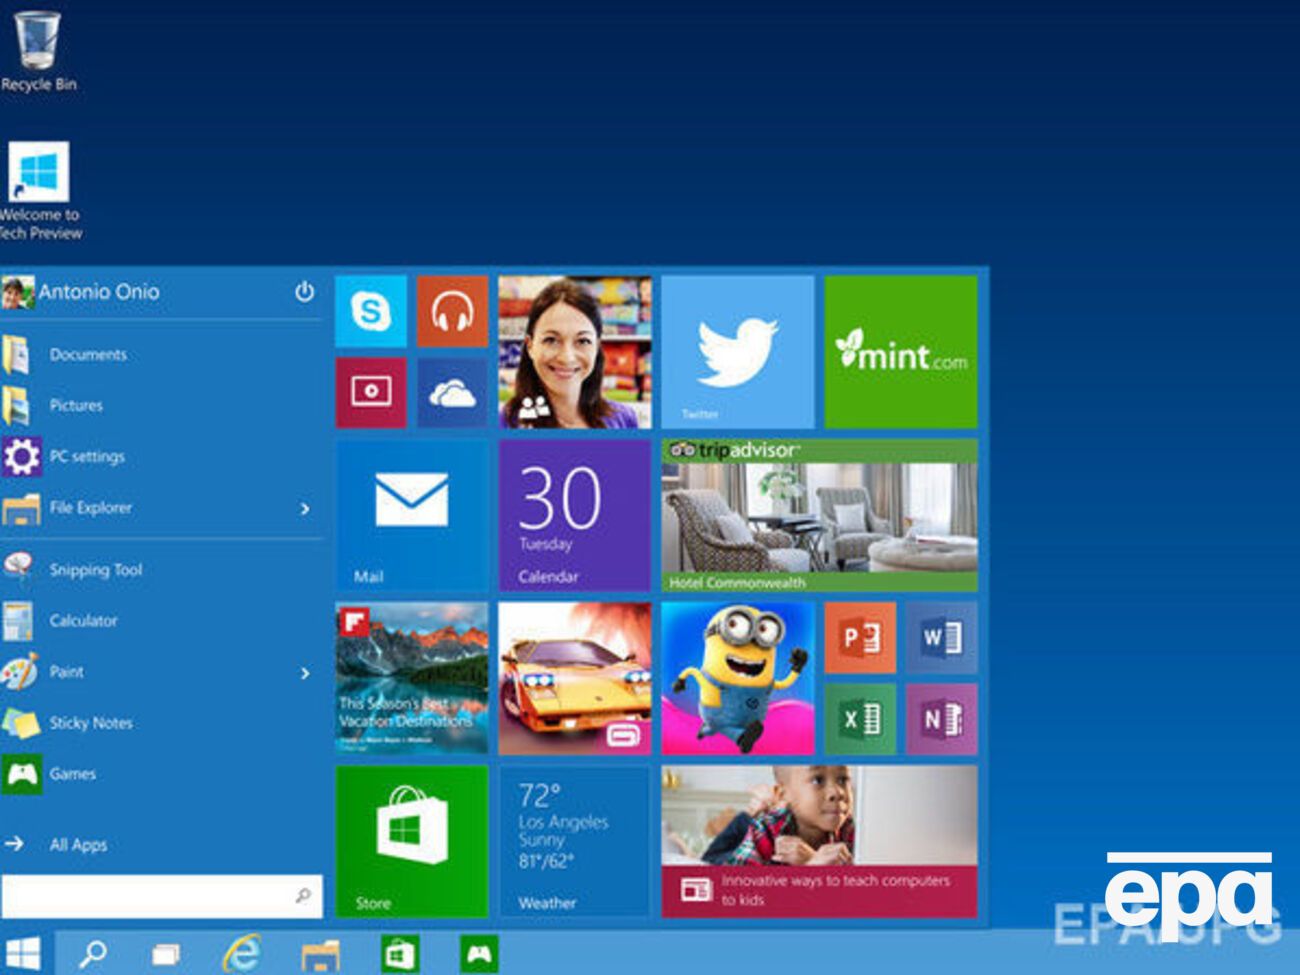
Task: Open the tripadvisor Hotel Commonwealth tile
Action: coord(820,515)
